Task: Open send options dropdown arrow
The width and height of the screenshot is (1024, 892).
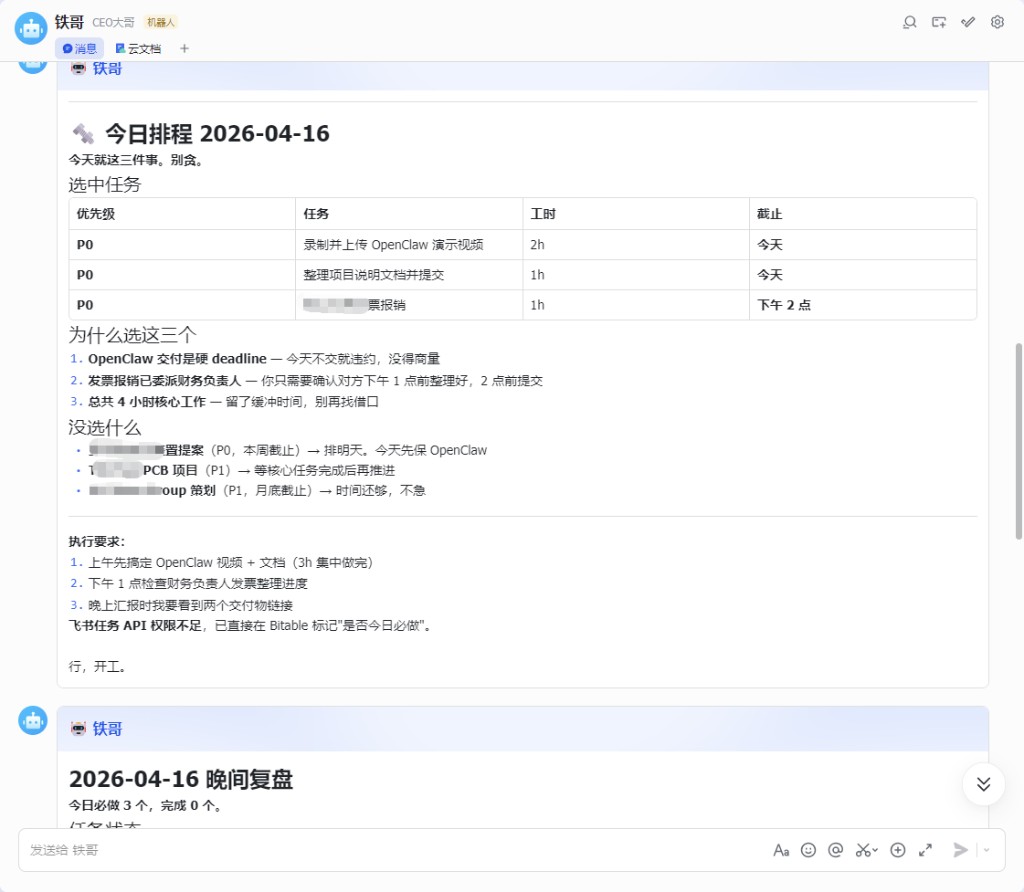Action: click(x=987, y=850)
